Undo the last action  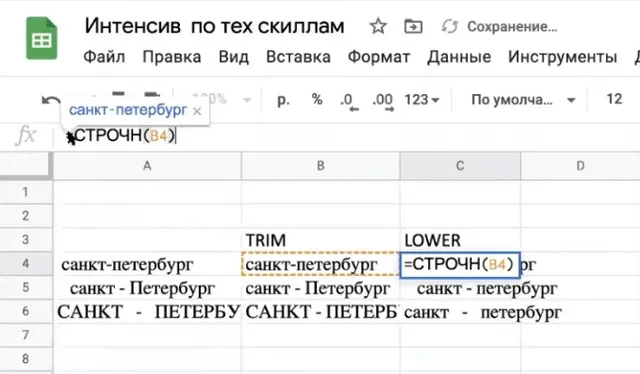(51, 100)
